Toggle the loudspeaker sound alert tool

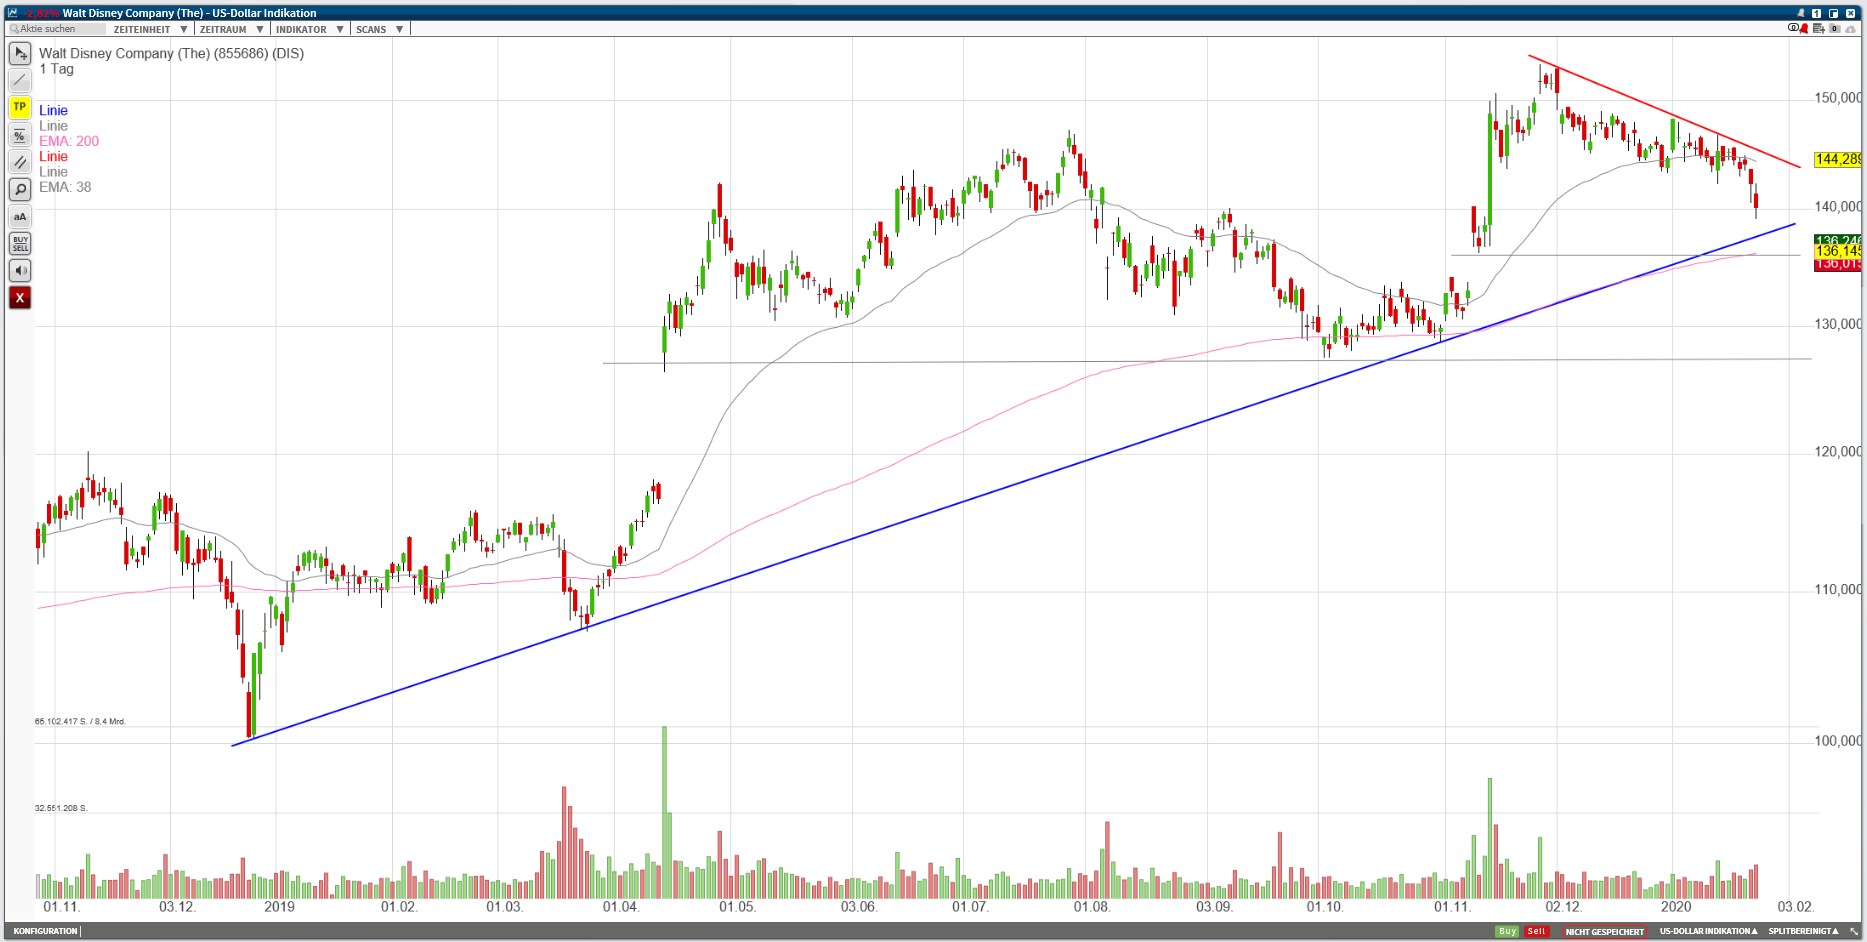click(x=20, y=270)
